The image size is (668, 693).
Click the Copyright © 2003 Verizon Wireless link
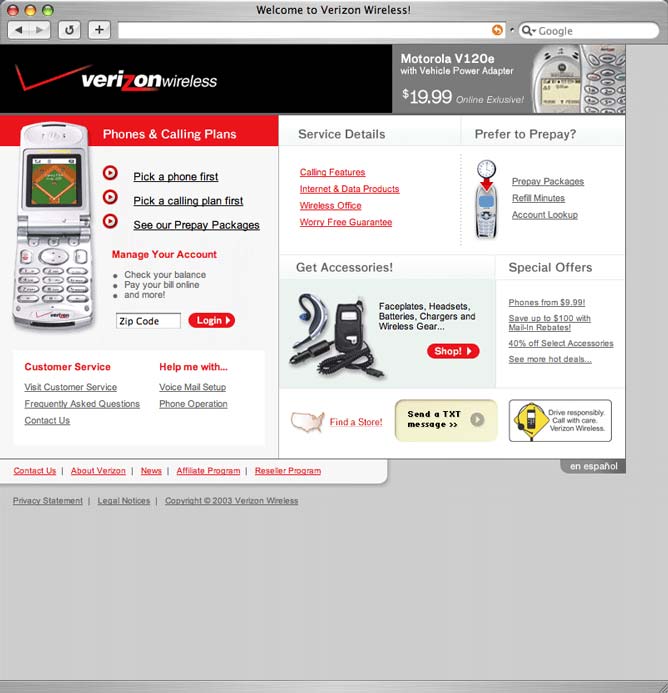pyautogui.click(x=232, y=501)
